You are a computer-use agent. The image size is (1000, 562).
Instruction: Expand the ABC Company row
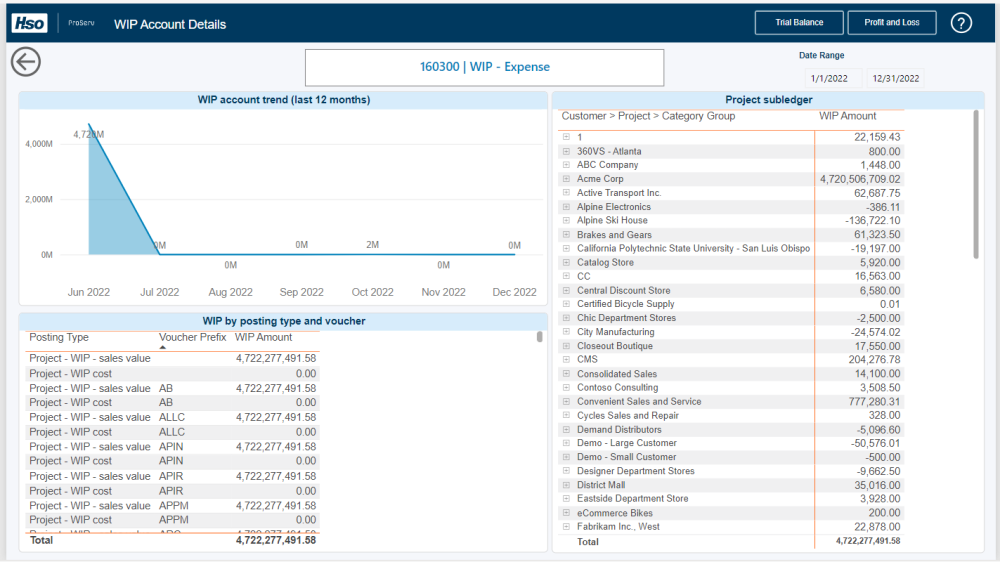(566, 165)
